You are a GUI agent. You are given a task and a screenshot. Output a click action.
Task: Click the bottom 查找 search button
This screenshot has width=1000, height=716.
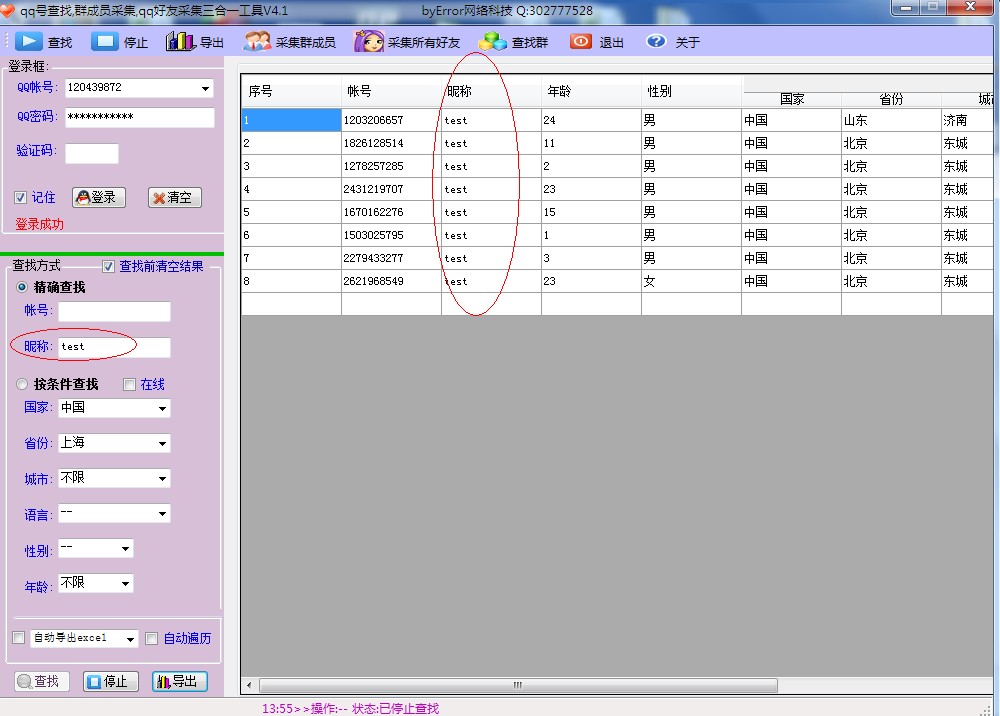[x=41, y=682]
